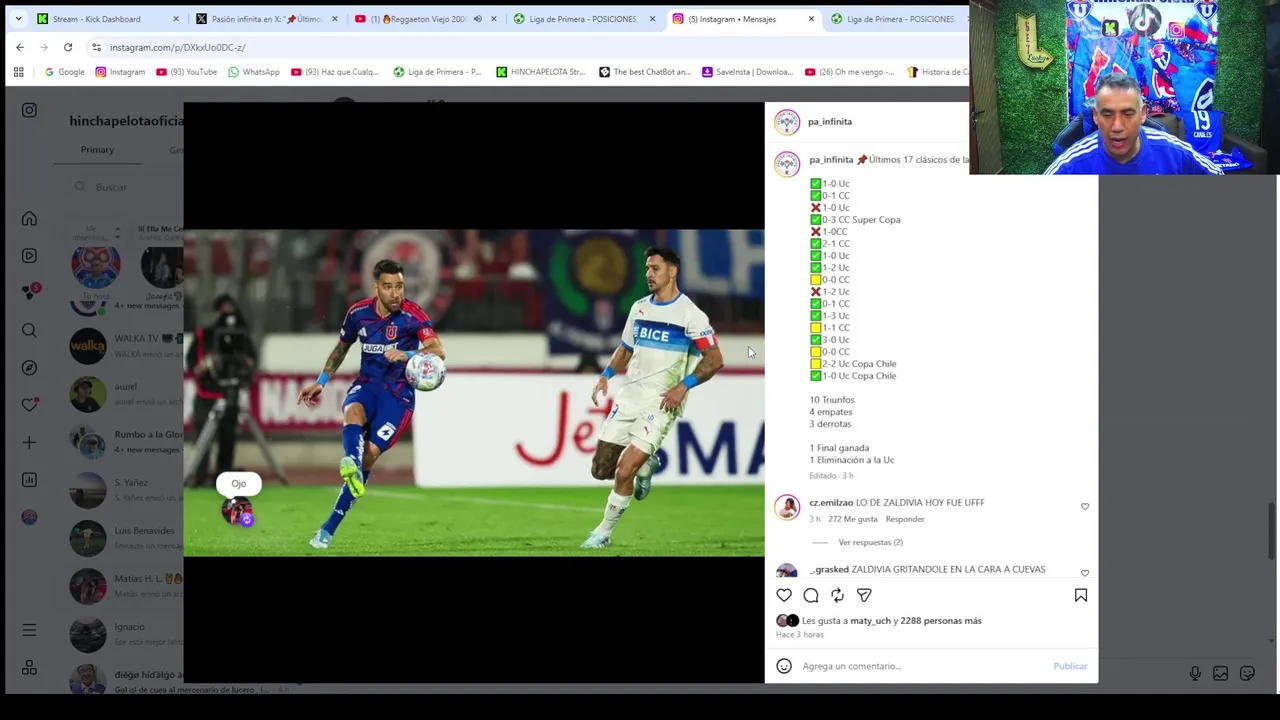Open the Ojo note bubble on the photo

(x=238, y=484)
